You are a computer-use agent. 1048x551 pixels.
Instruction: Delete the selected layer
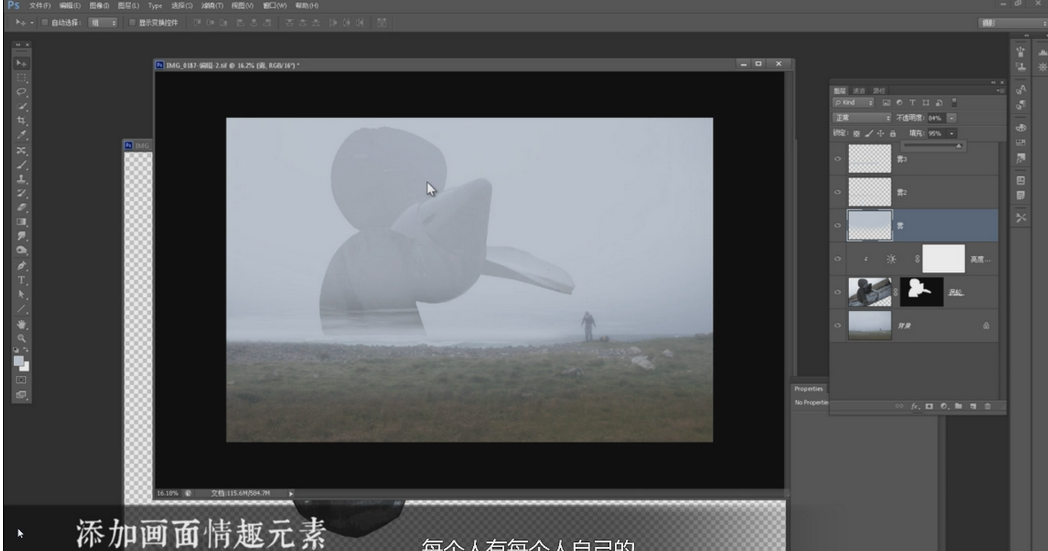[988, 406]
